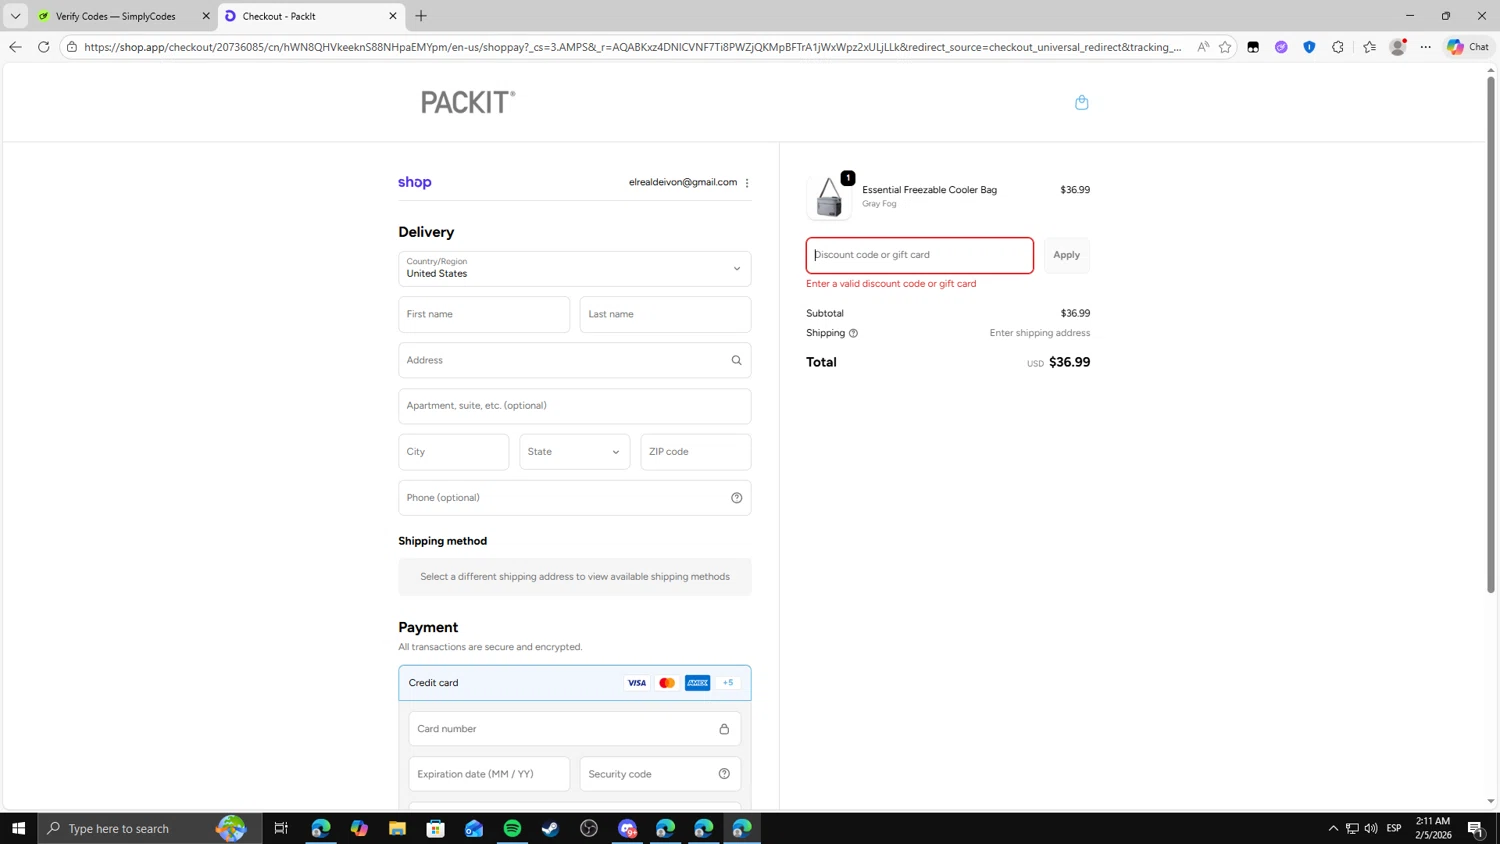The image size is (1500, 844).
Task: Show hidden system tray icons
Action: click(1333, 828)
